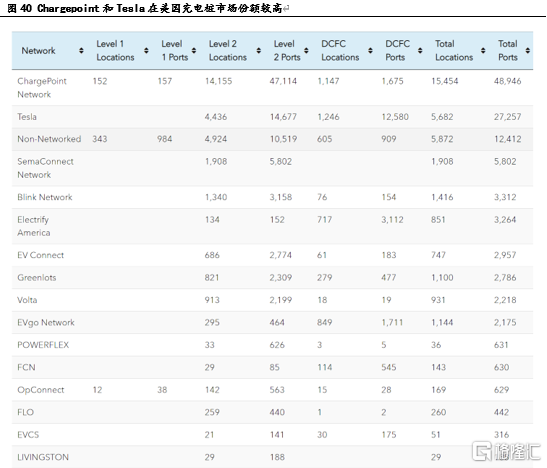Sort by Level 2 Ports arrows
Viewport: 547px width, 468px height.
(x=306, y=51)
